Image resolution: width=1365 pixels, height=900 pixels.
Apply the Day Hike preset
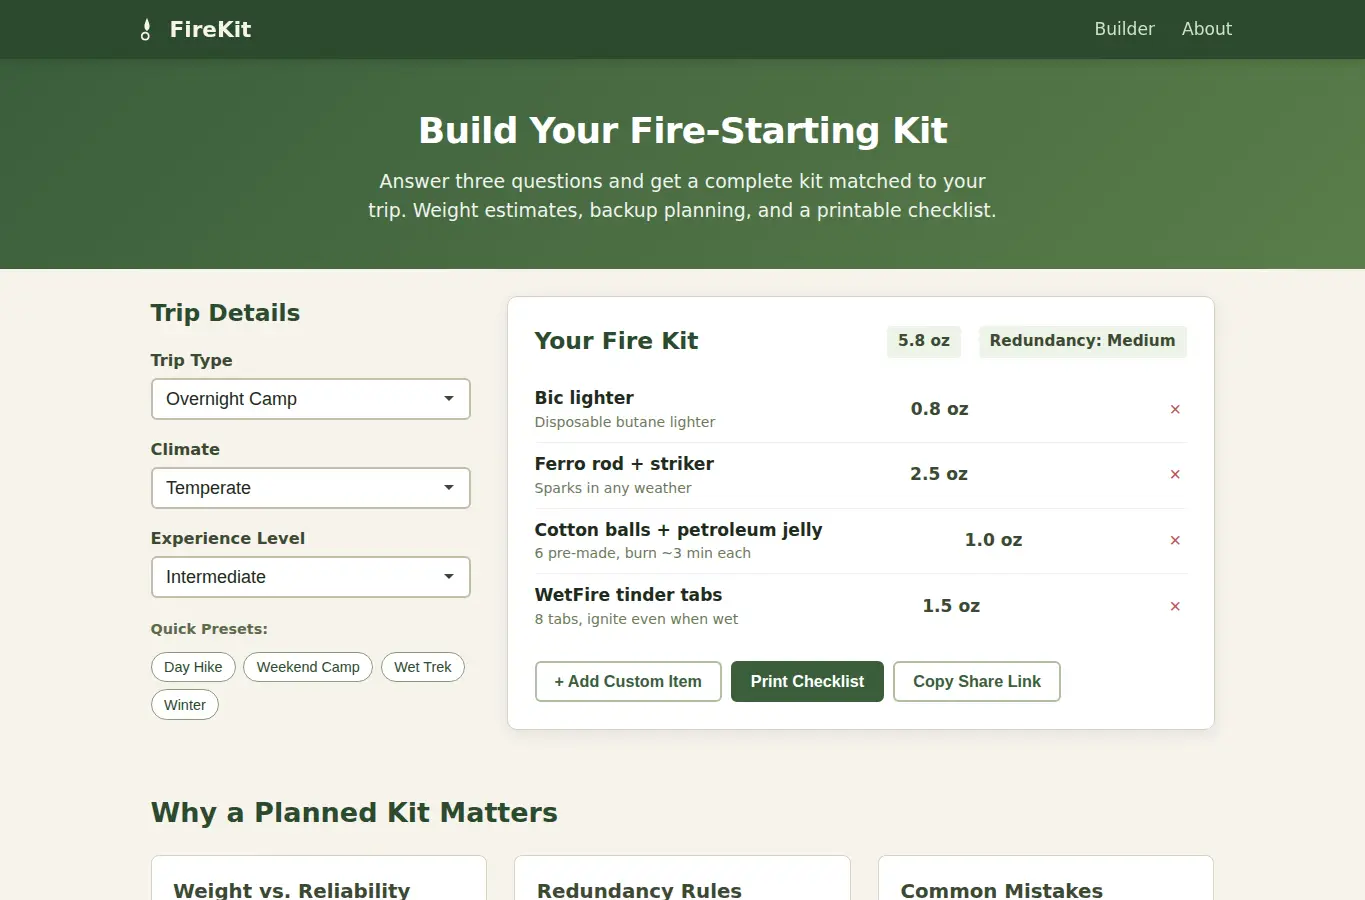point(193,667)
